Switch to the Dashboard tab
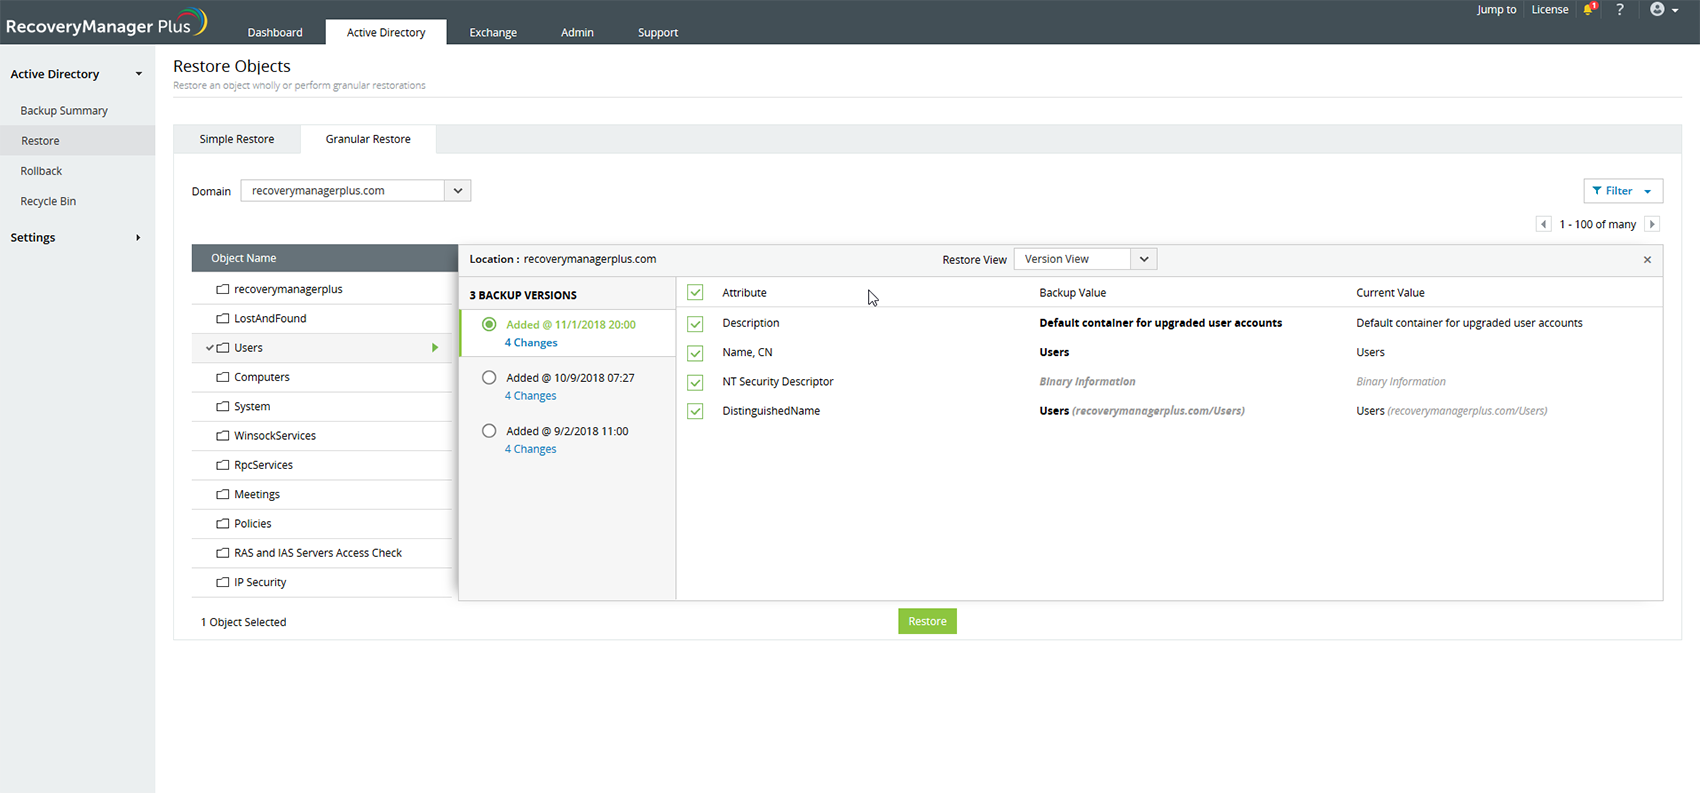1700x793 pixels. click(x=275, y=32)
